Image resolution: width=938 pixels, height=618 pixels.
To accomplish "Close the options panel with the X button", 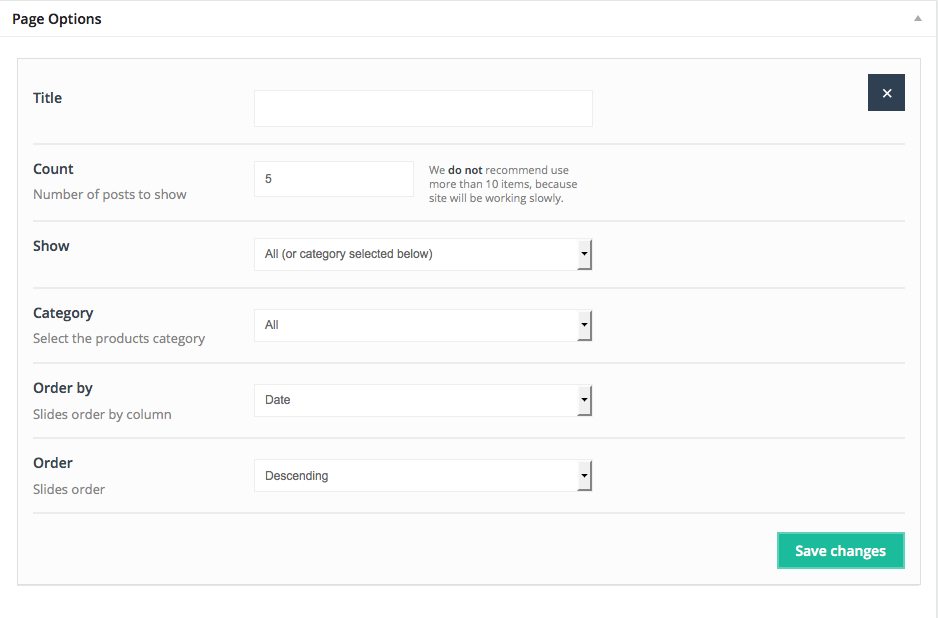I will (886, 93).
